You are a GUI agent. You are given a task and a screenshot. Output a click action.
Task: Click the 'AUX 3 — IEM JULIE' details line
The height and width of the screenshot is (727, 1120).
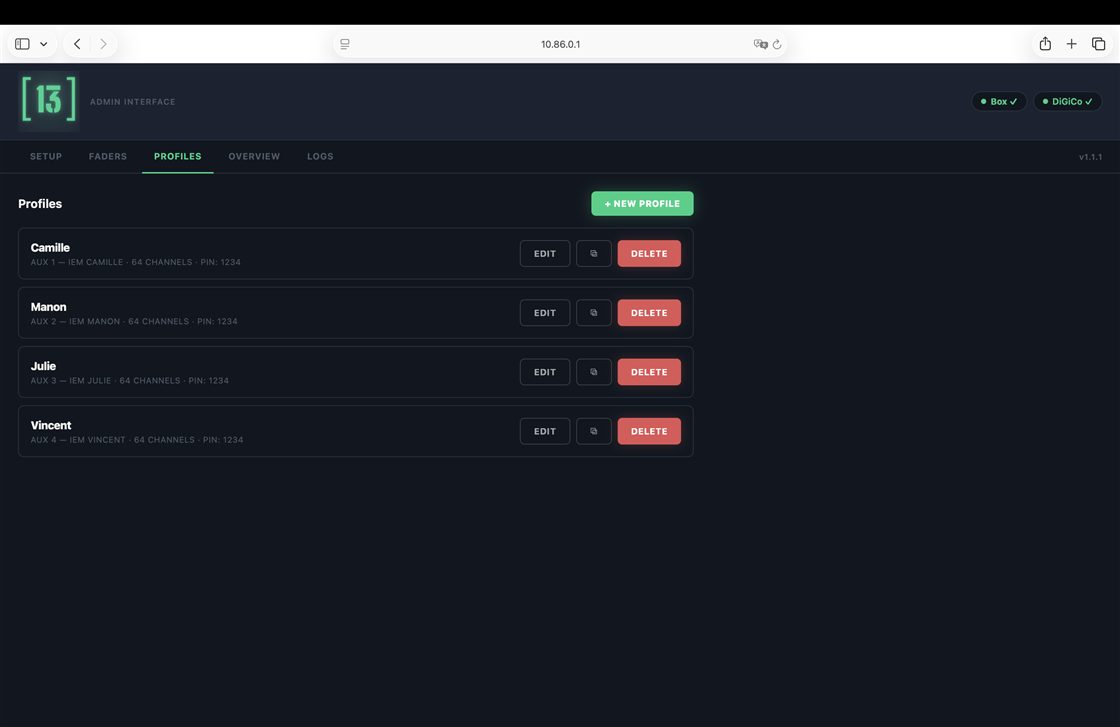[x=130, y=381]
